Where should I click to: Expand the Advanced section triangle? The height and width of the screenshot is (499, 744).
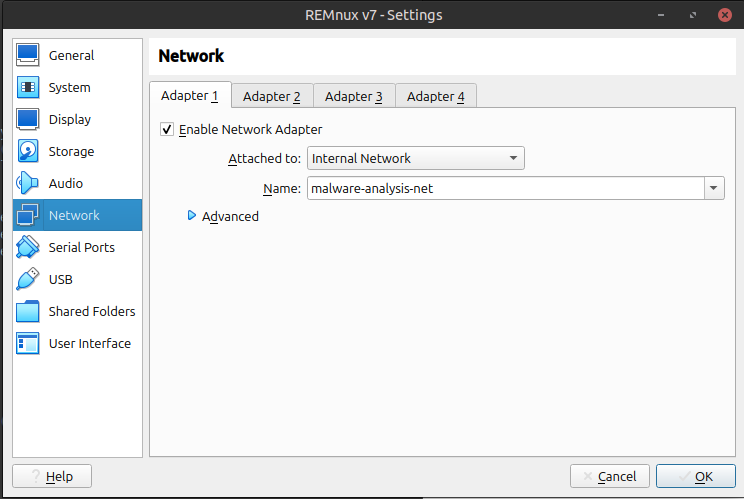click(192, 216)
